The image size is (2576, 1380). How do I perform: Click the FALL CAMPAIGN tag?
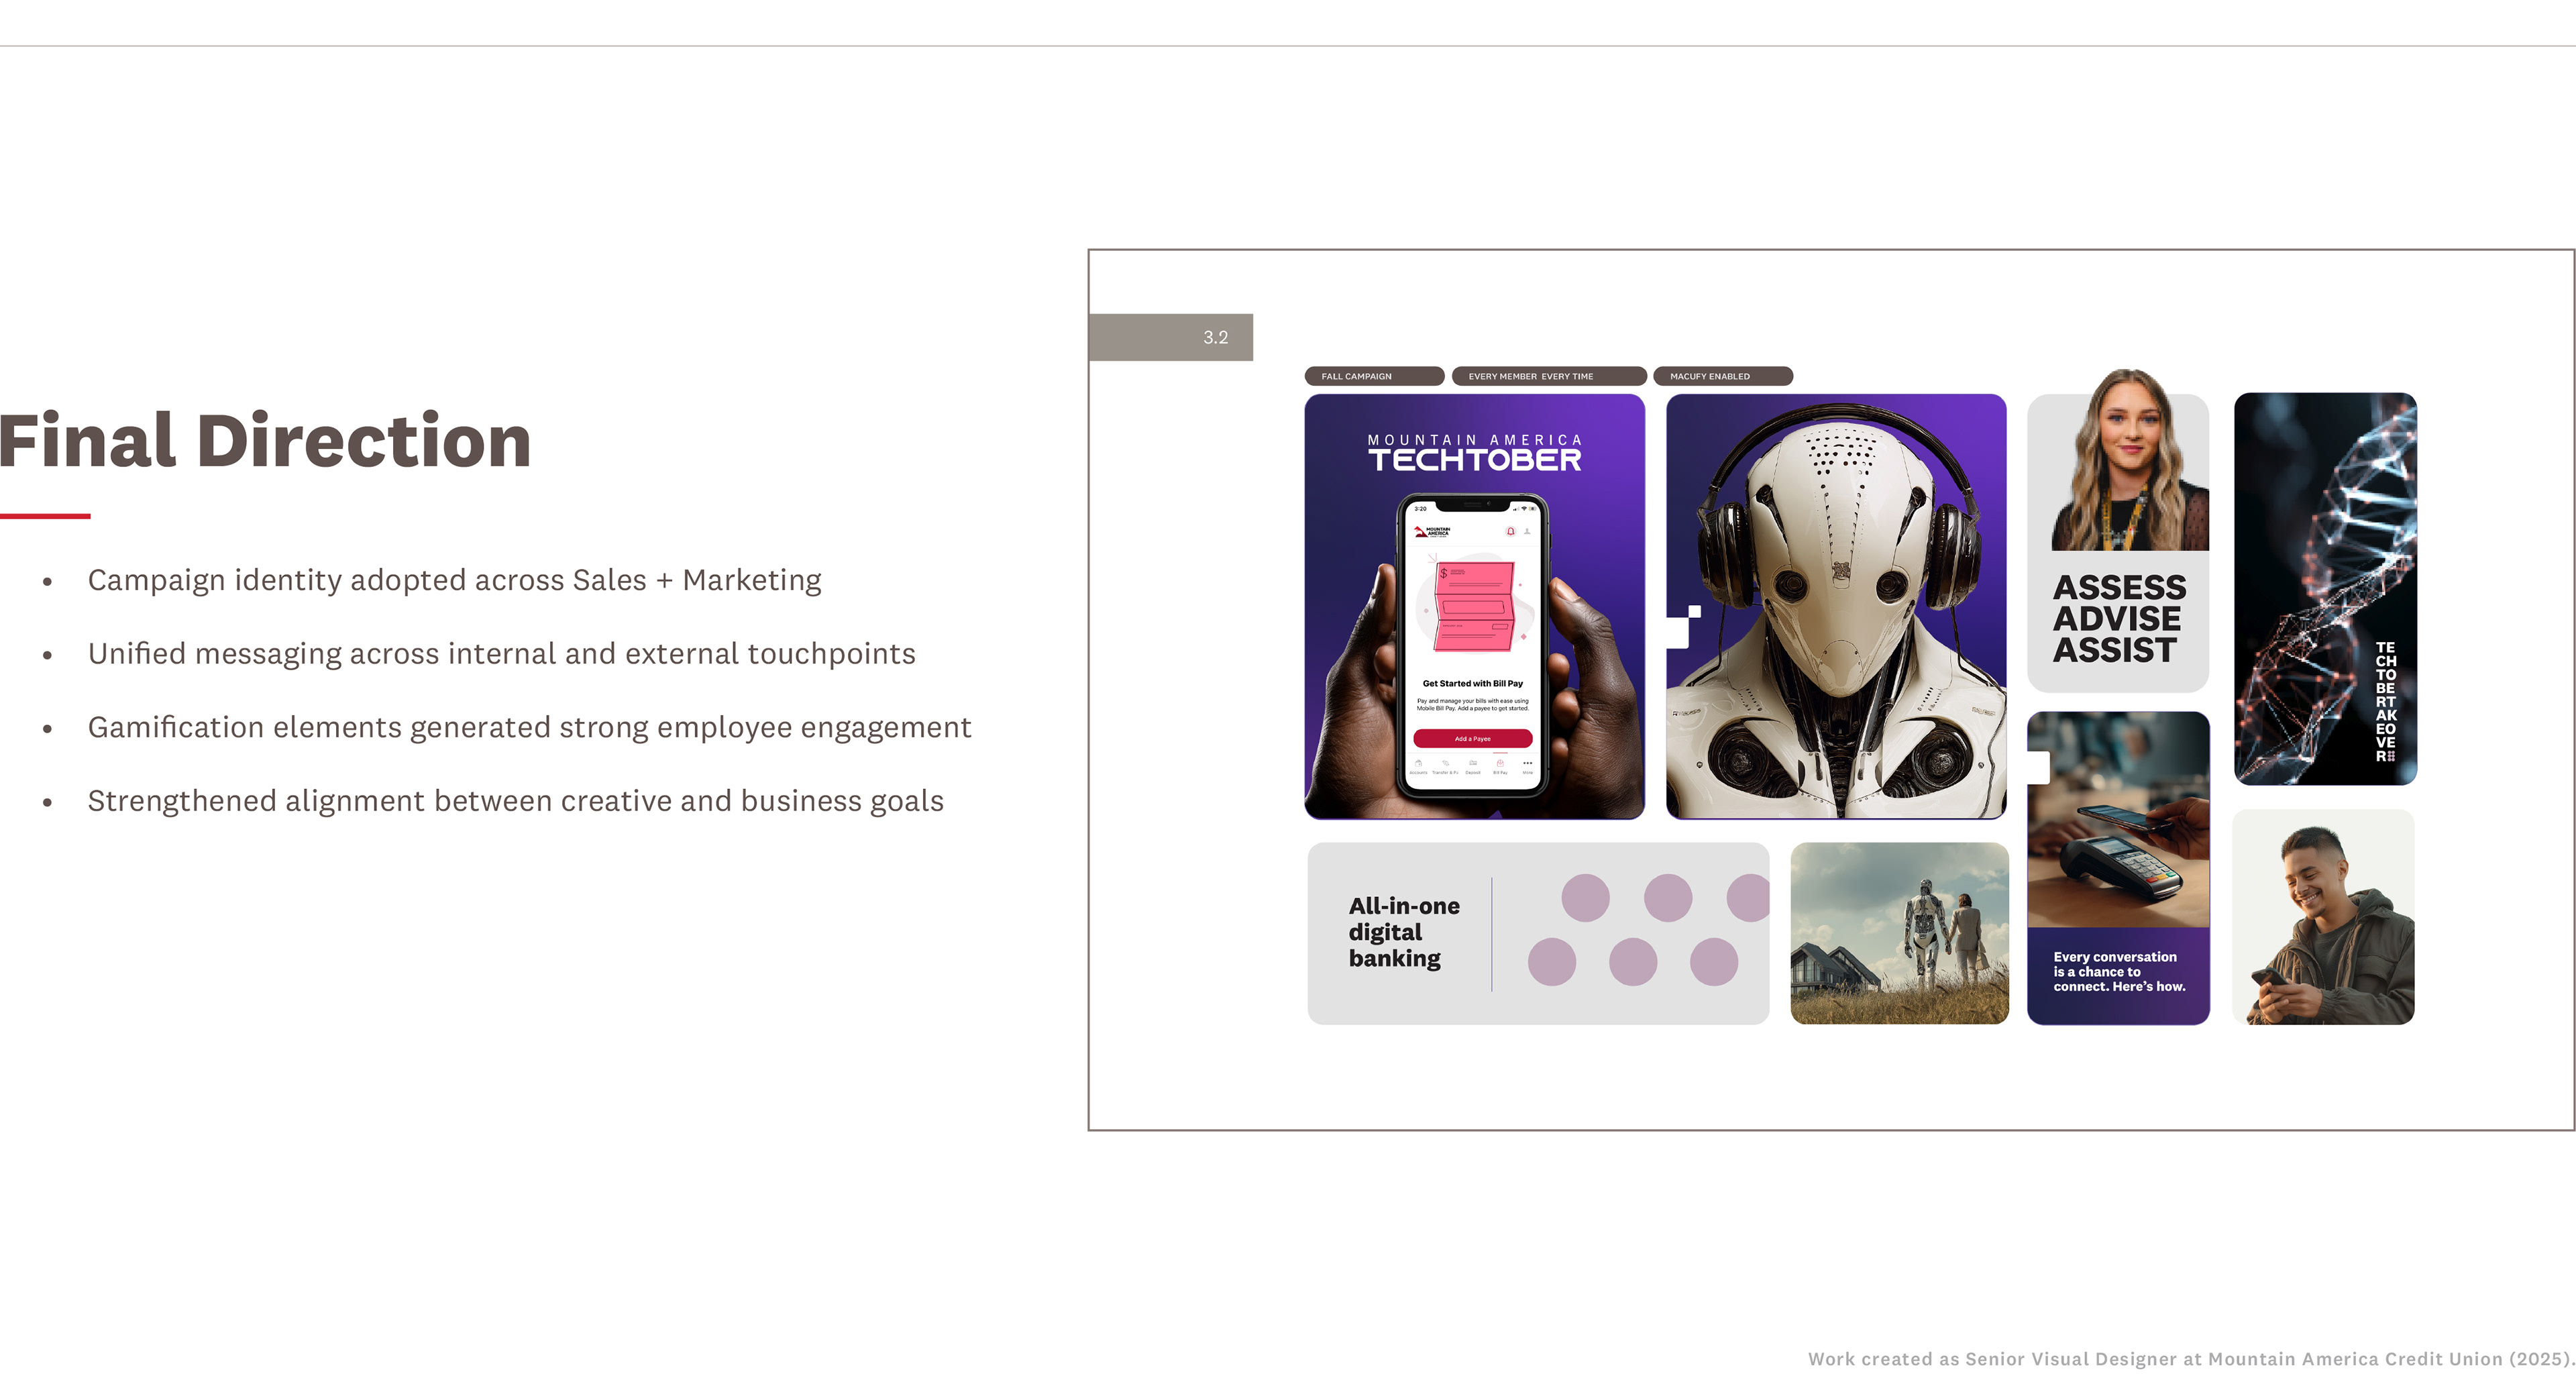(1373, 377)
